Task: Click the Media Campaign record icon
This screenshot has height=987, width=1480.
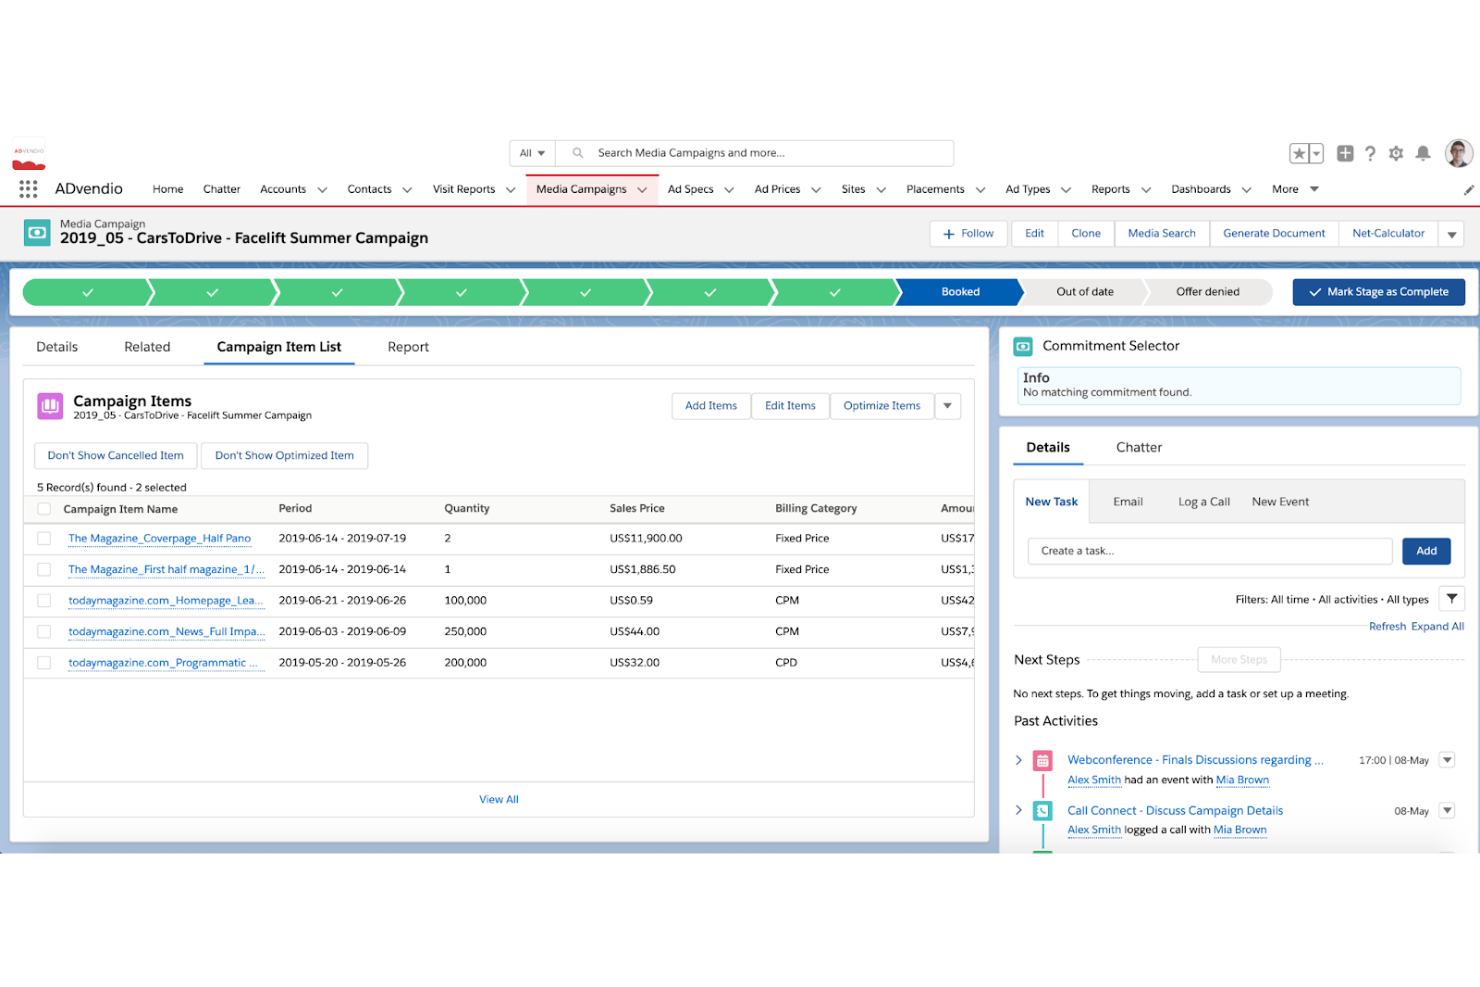Action: point(37,233)
